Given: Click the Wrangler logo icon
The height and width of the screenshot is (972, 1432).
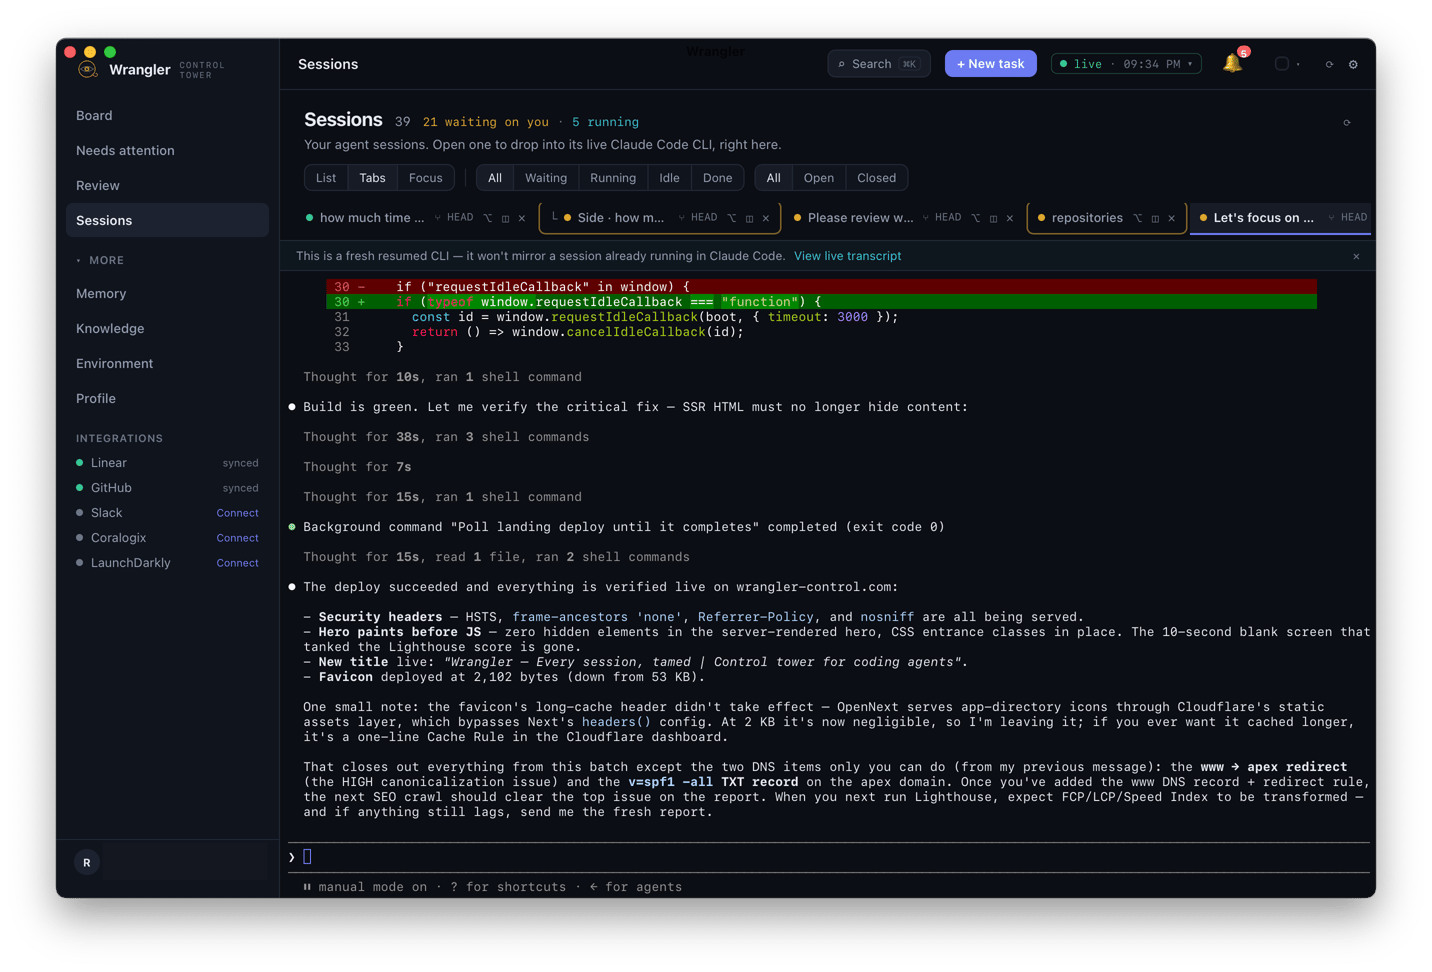Looking at the screenshot, I should [88, 69].
